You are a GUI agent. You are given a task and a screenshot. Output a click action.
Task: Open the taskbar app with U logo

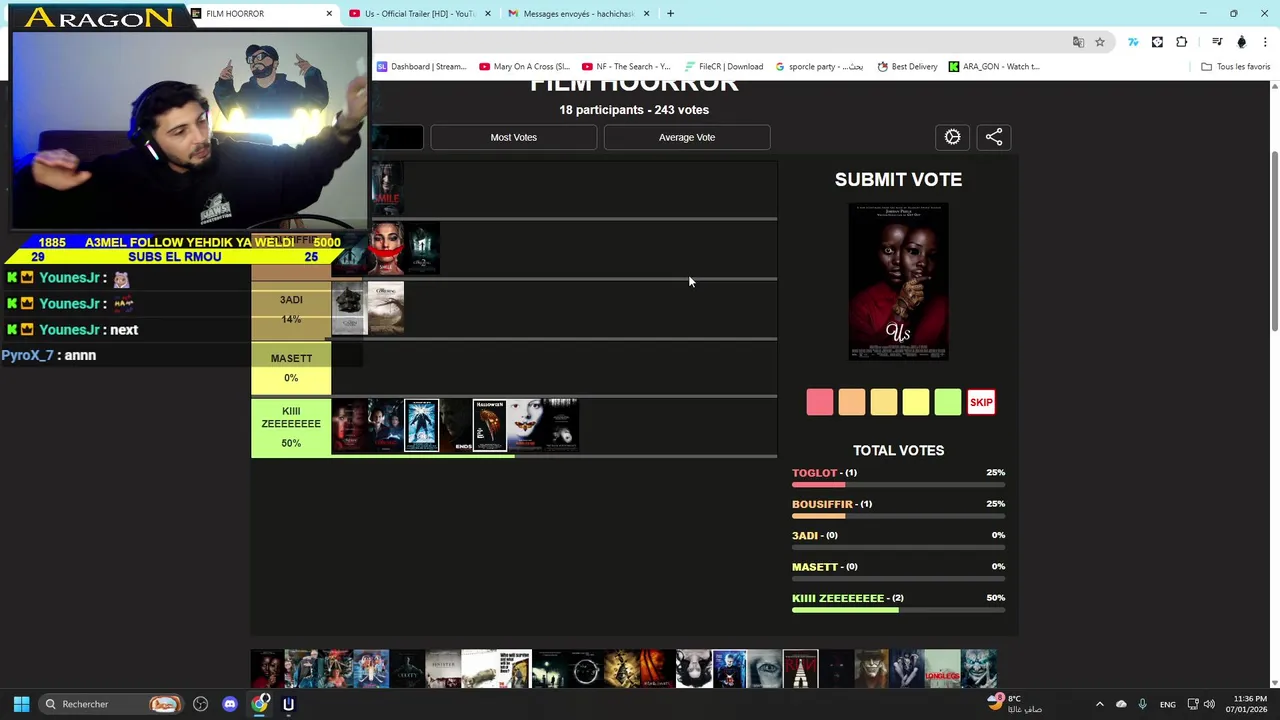(288, 704)
